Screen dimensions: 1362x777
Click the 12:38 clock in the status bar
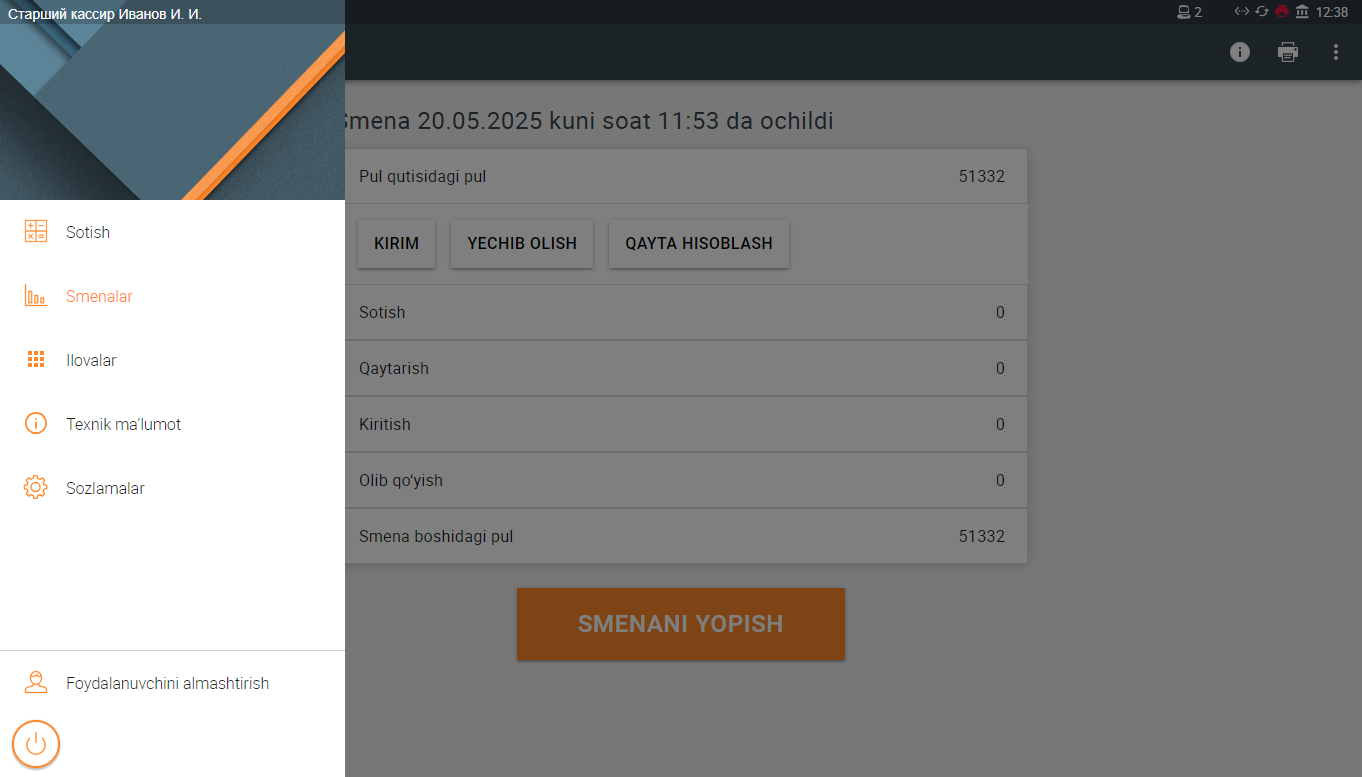1332,12
